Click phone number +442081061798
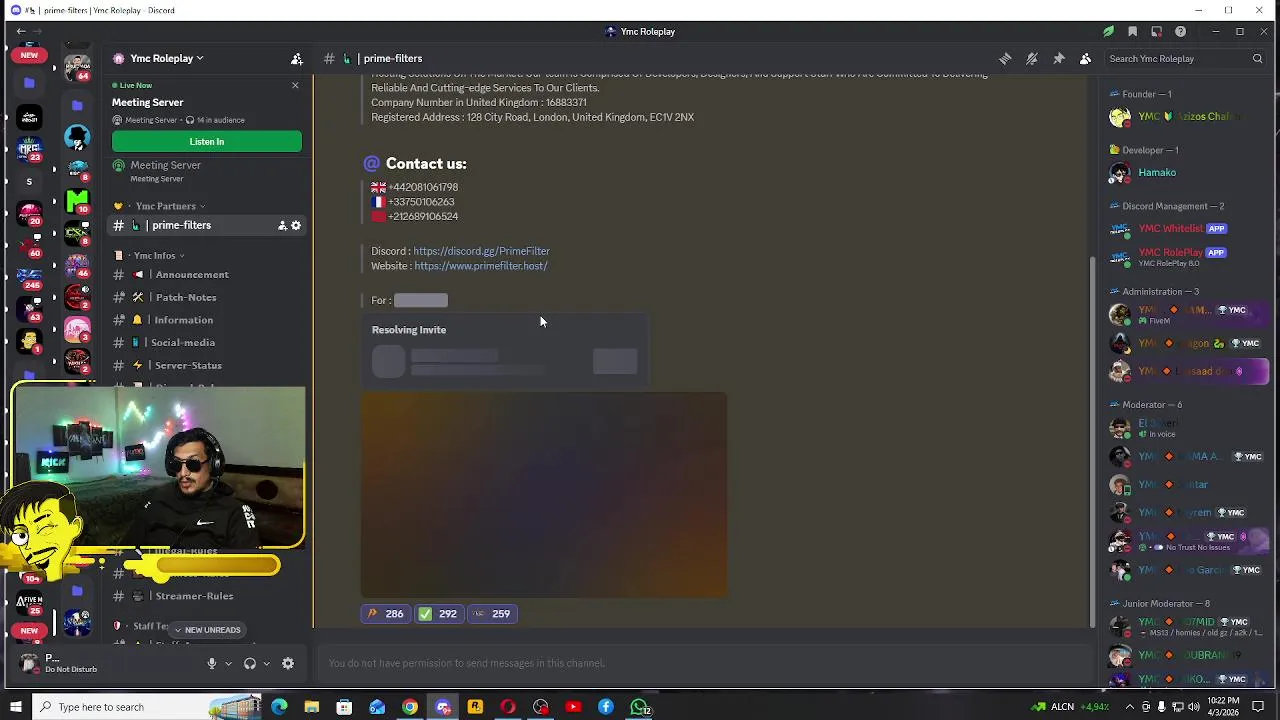The width and height of the screenshot is (1280, 720). click(423, 187)
